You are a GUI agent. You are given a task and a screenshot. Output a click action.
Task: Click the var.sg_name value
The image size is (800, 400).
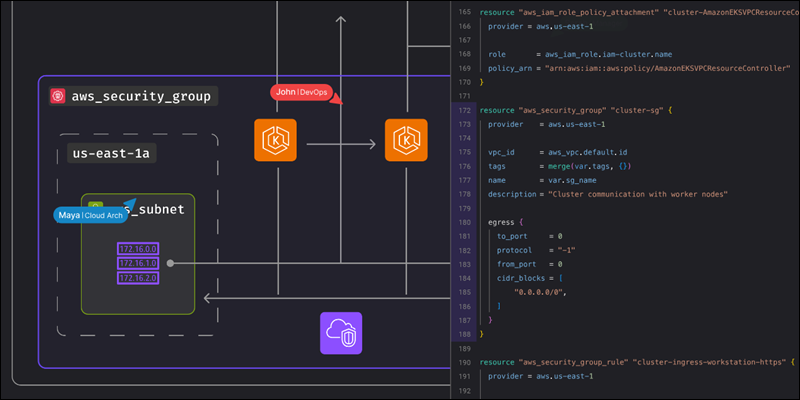(x=572, y=180)
